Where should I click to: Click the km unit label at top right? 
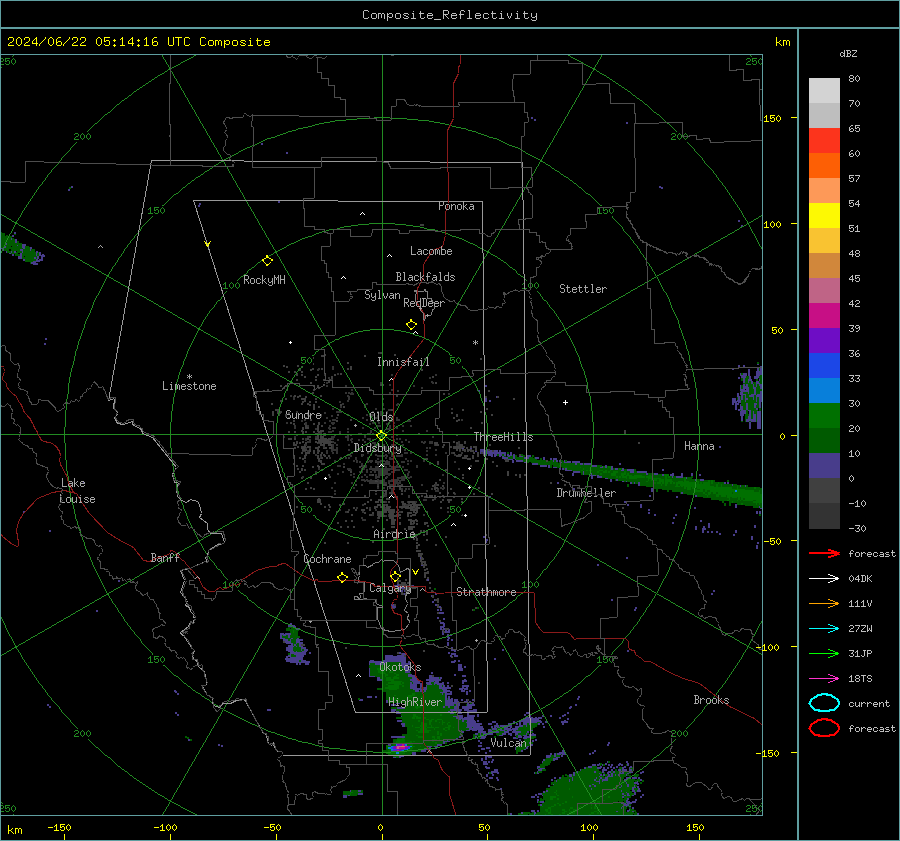pyautogui.click(x=782, y=42)
